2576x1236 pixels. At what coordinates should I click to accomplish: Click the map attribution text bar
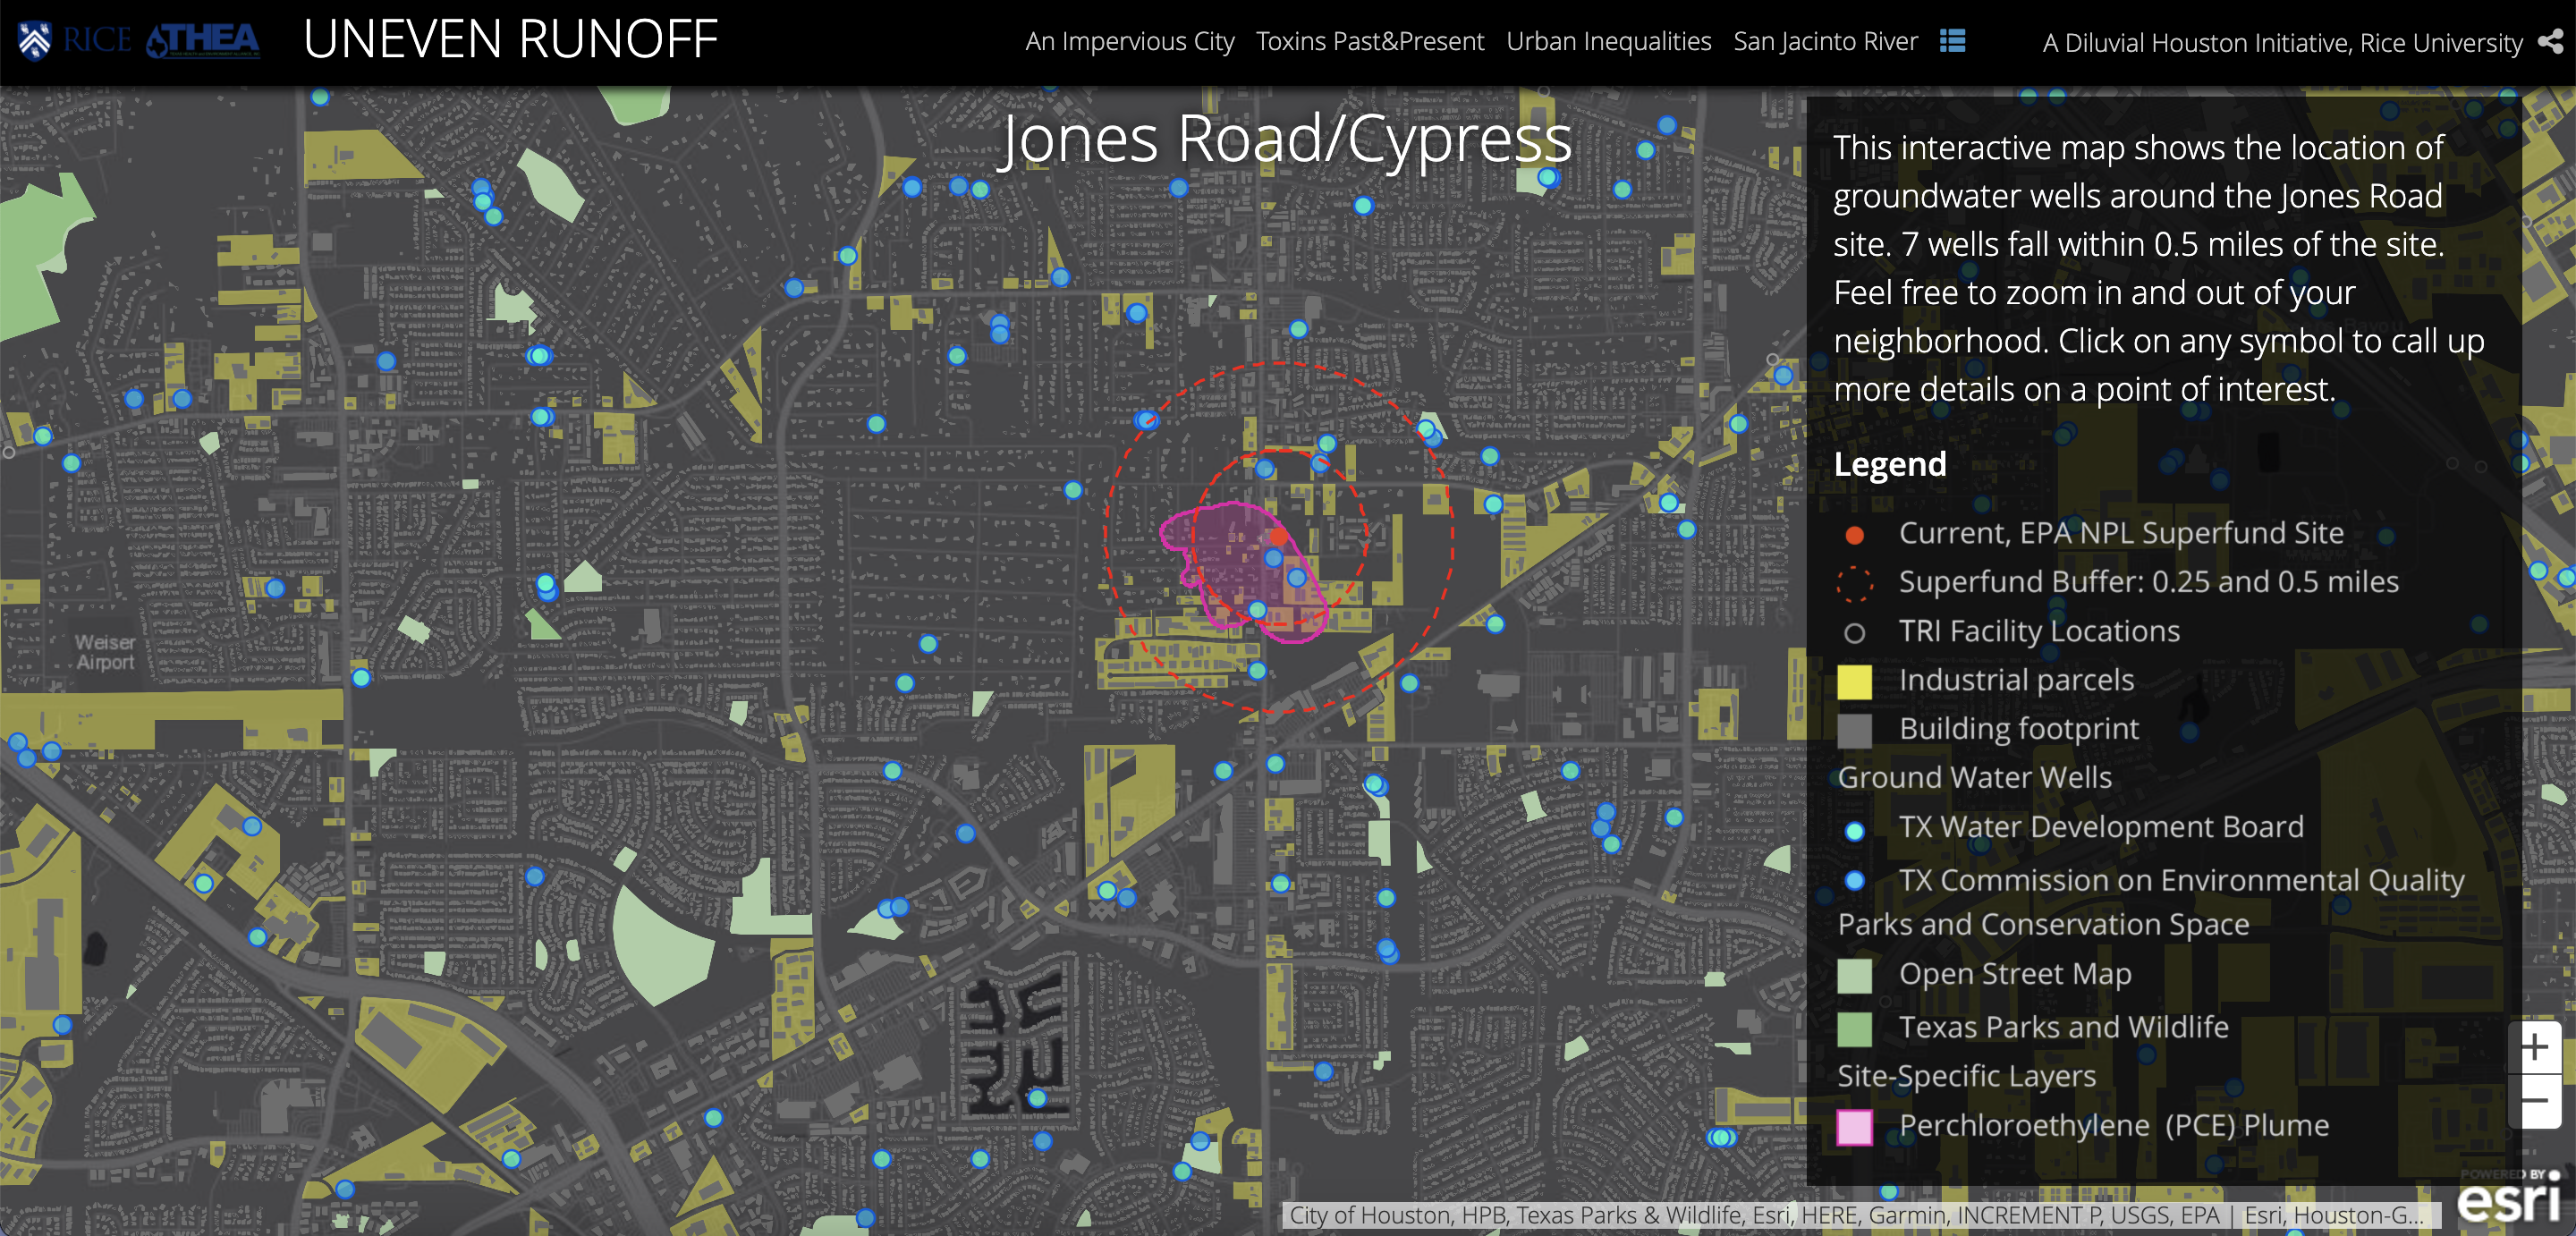(x=1855, y=1215)
